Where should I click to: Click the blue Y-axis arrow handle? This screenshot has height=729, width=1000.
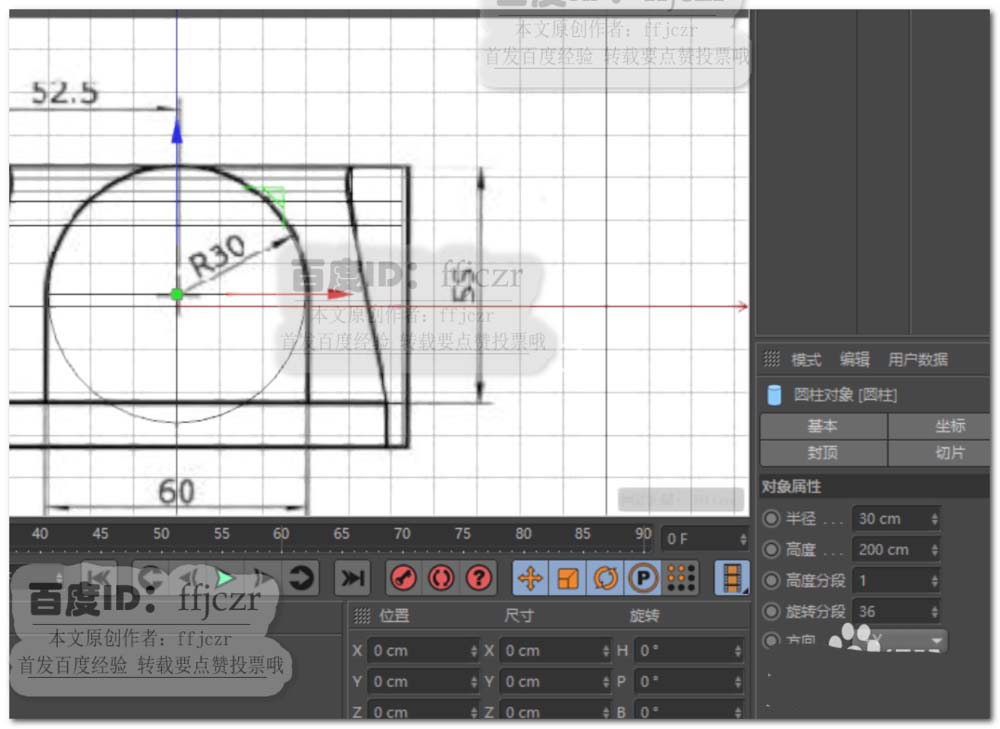pyautogui.click(x=177, y=129)
